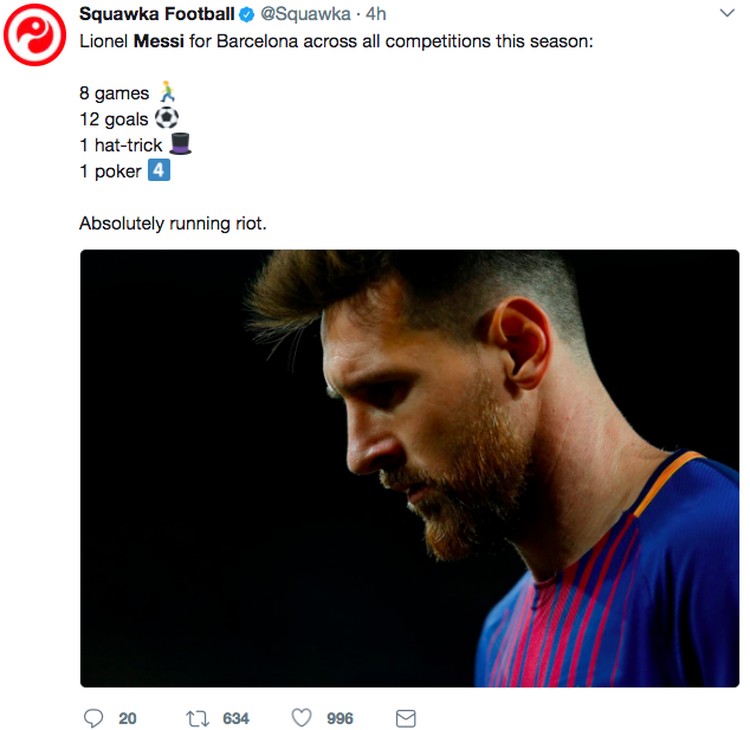
Task: Click the 'Absolutely running riot.' tweet text
Action: (x=173, y=223)
